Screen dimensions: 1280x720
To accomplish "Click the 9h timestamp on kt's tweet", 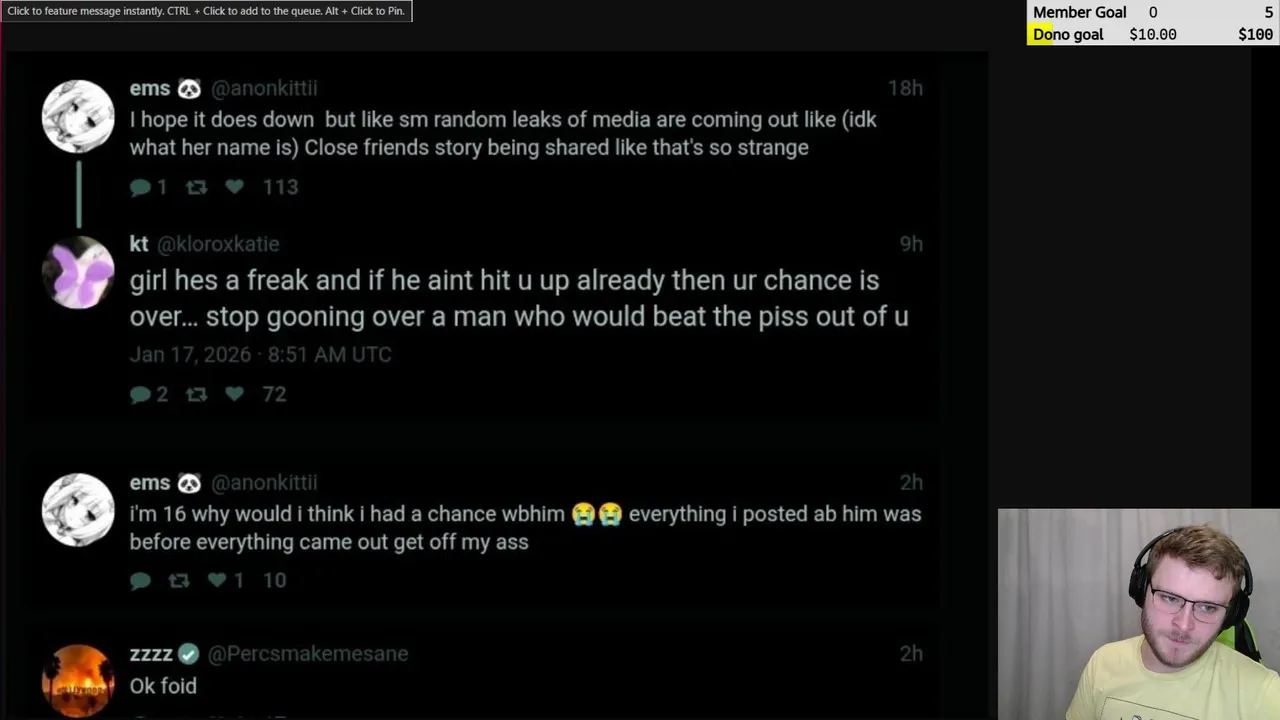I will point(910,244).
